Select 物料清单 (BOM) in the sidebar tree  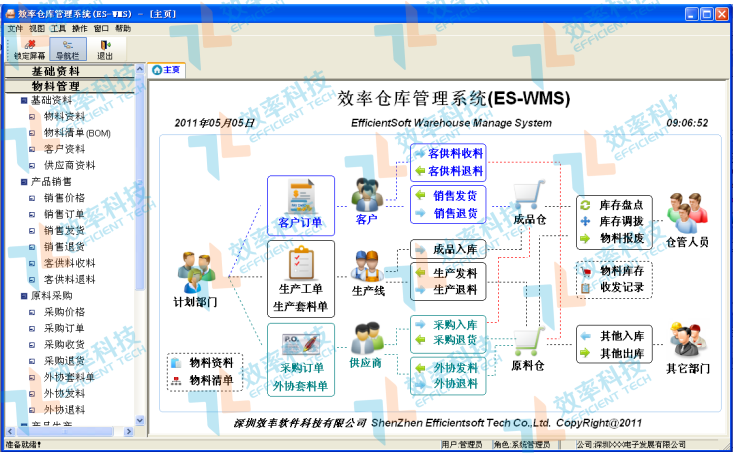point(77,133)
